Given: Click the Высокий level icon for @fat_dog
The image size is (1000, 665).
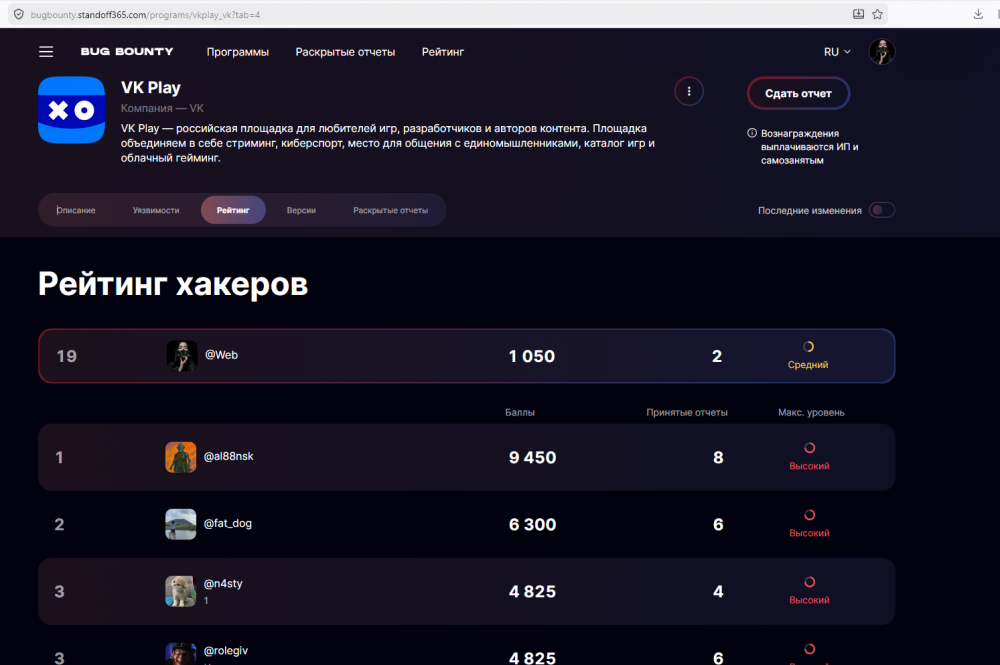Looking at the screenshot, I should (x=809, y=515).
